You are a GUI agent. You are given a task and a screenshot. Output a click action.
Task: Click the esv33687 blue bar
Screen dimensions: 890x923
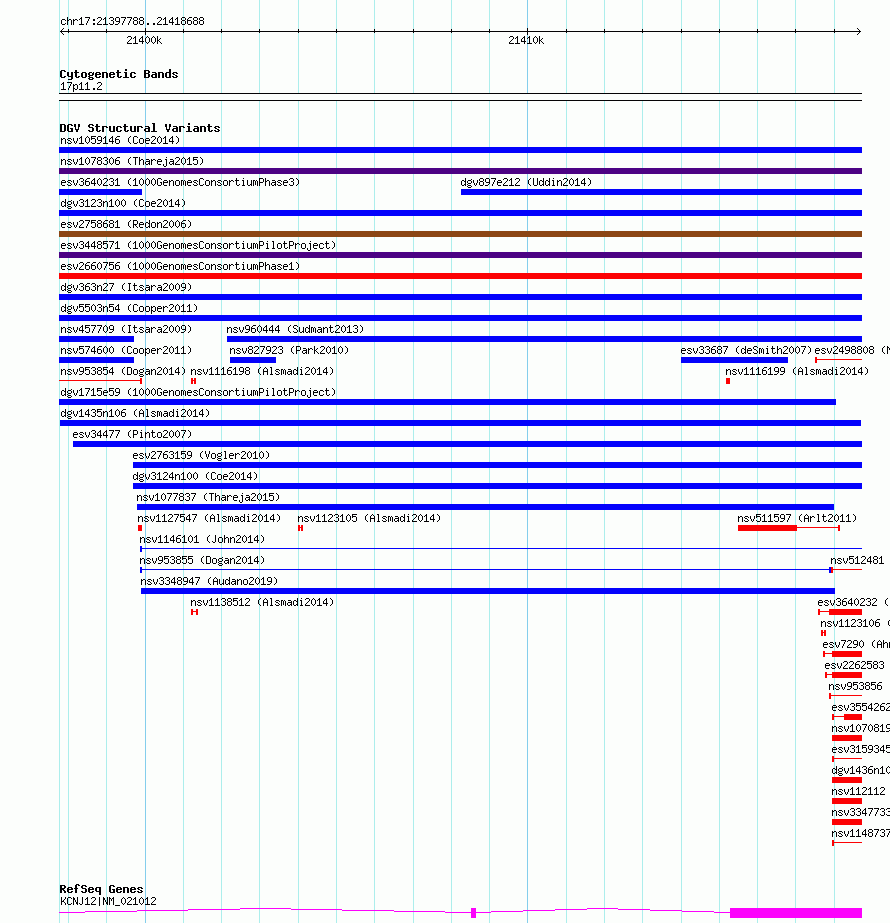click(734, 360)
